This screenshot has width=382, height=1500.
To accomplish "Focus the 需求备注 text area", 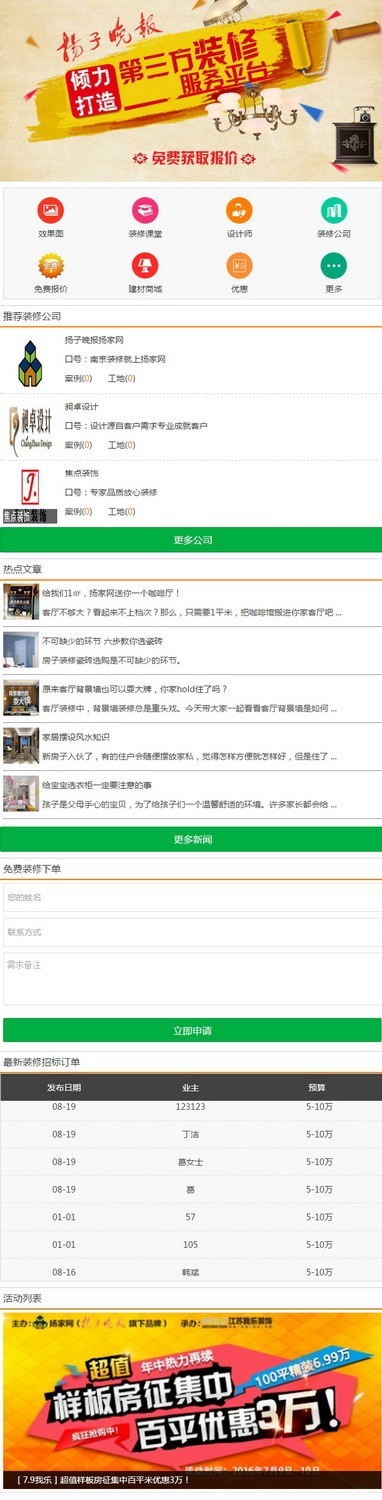I will tap(192, 979).
